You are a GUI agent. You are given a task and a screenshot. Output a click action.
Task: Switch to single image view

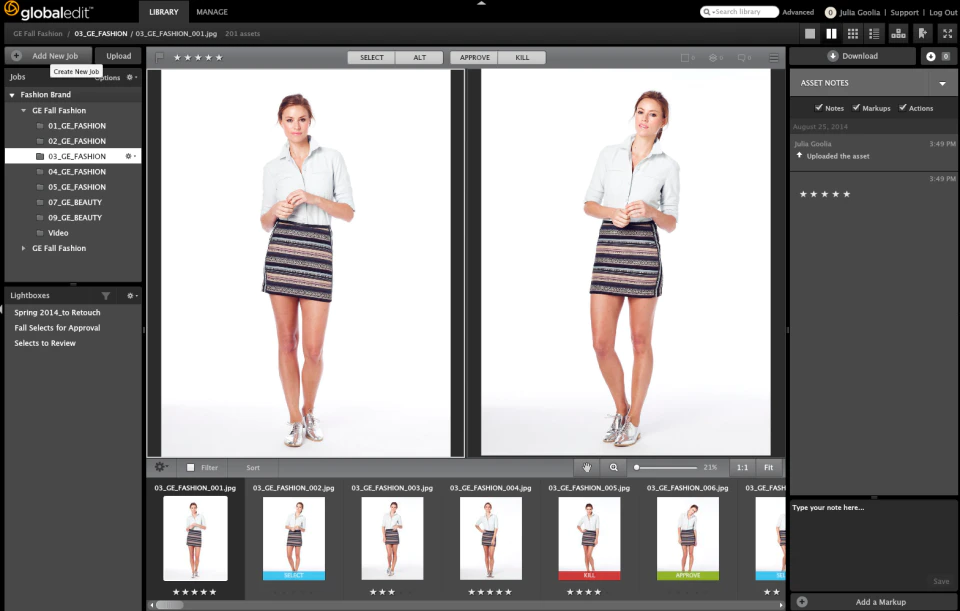point(809,34)
